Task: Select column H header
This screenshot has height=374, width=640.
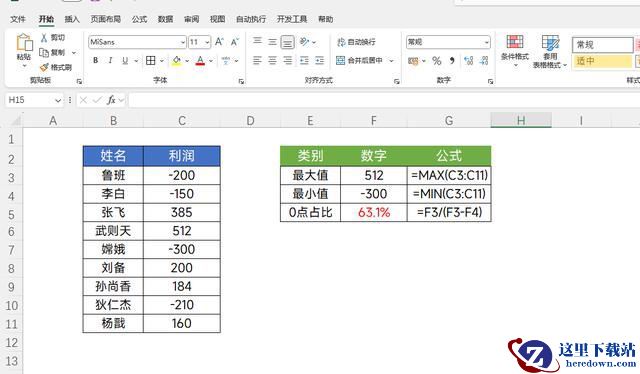Action: pyautogui.click(x=521, y=120)
